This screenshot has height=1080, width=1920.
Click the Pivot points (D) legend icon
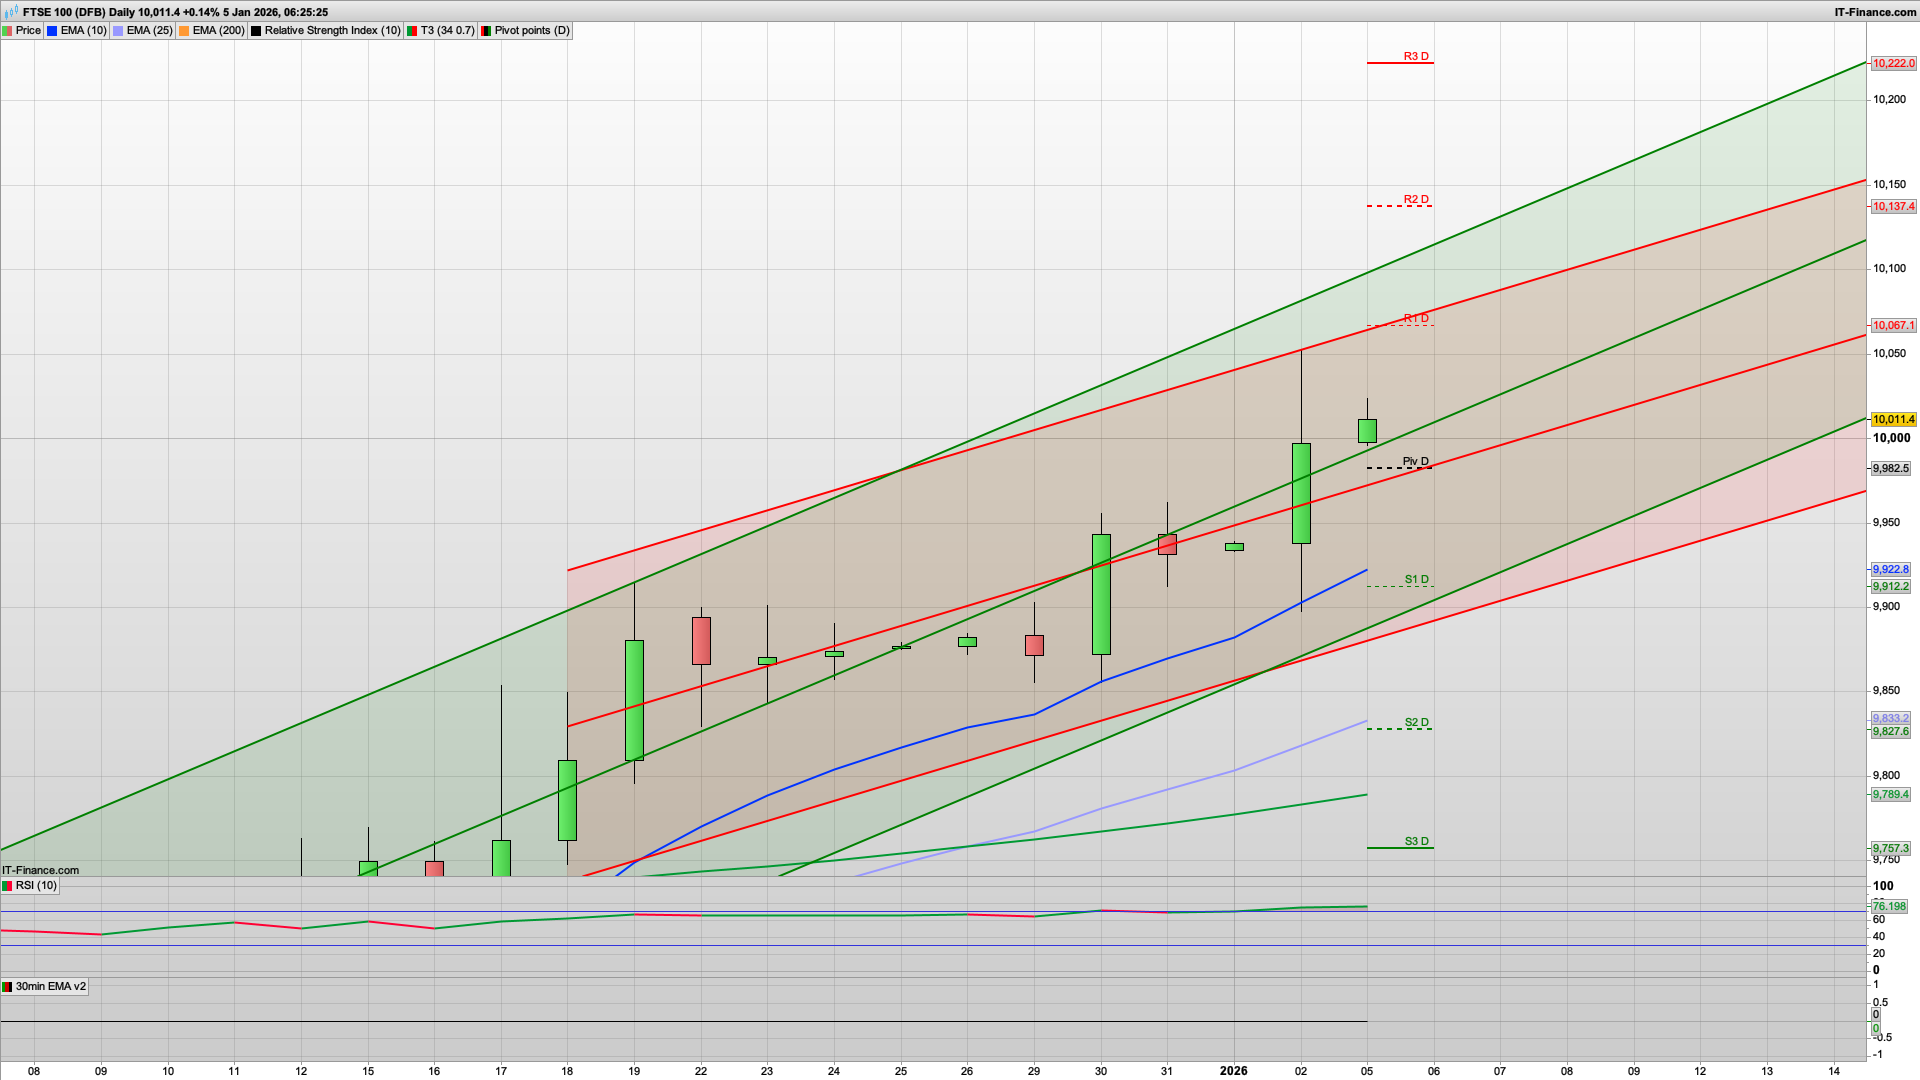485,30
